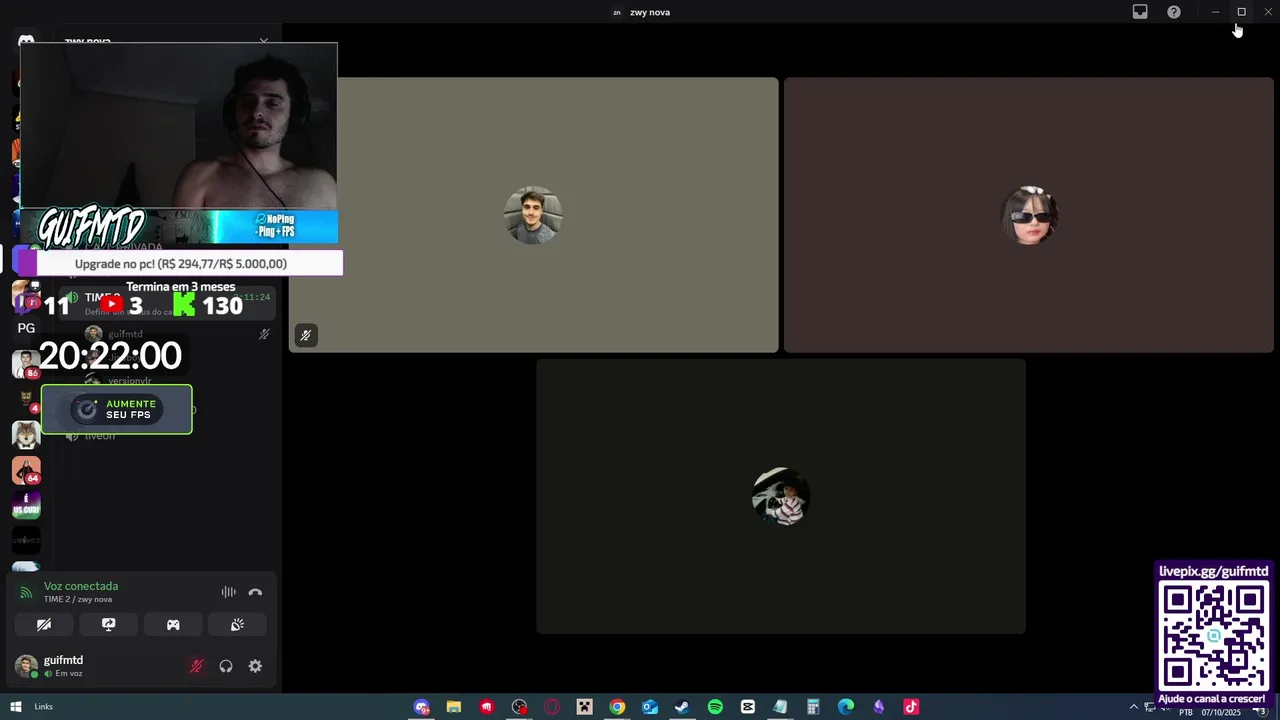Viewport: 1280px width, 720px height.
Task: Open the Windows Start menu
Action: pyautogui.click(x=15, y=707)
